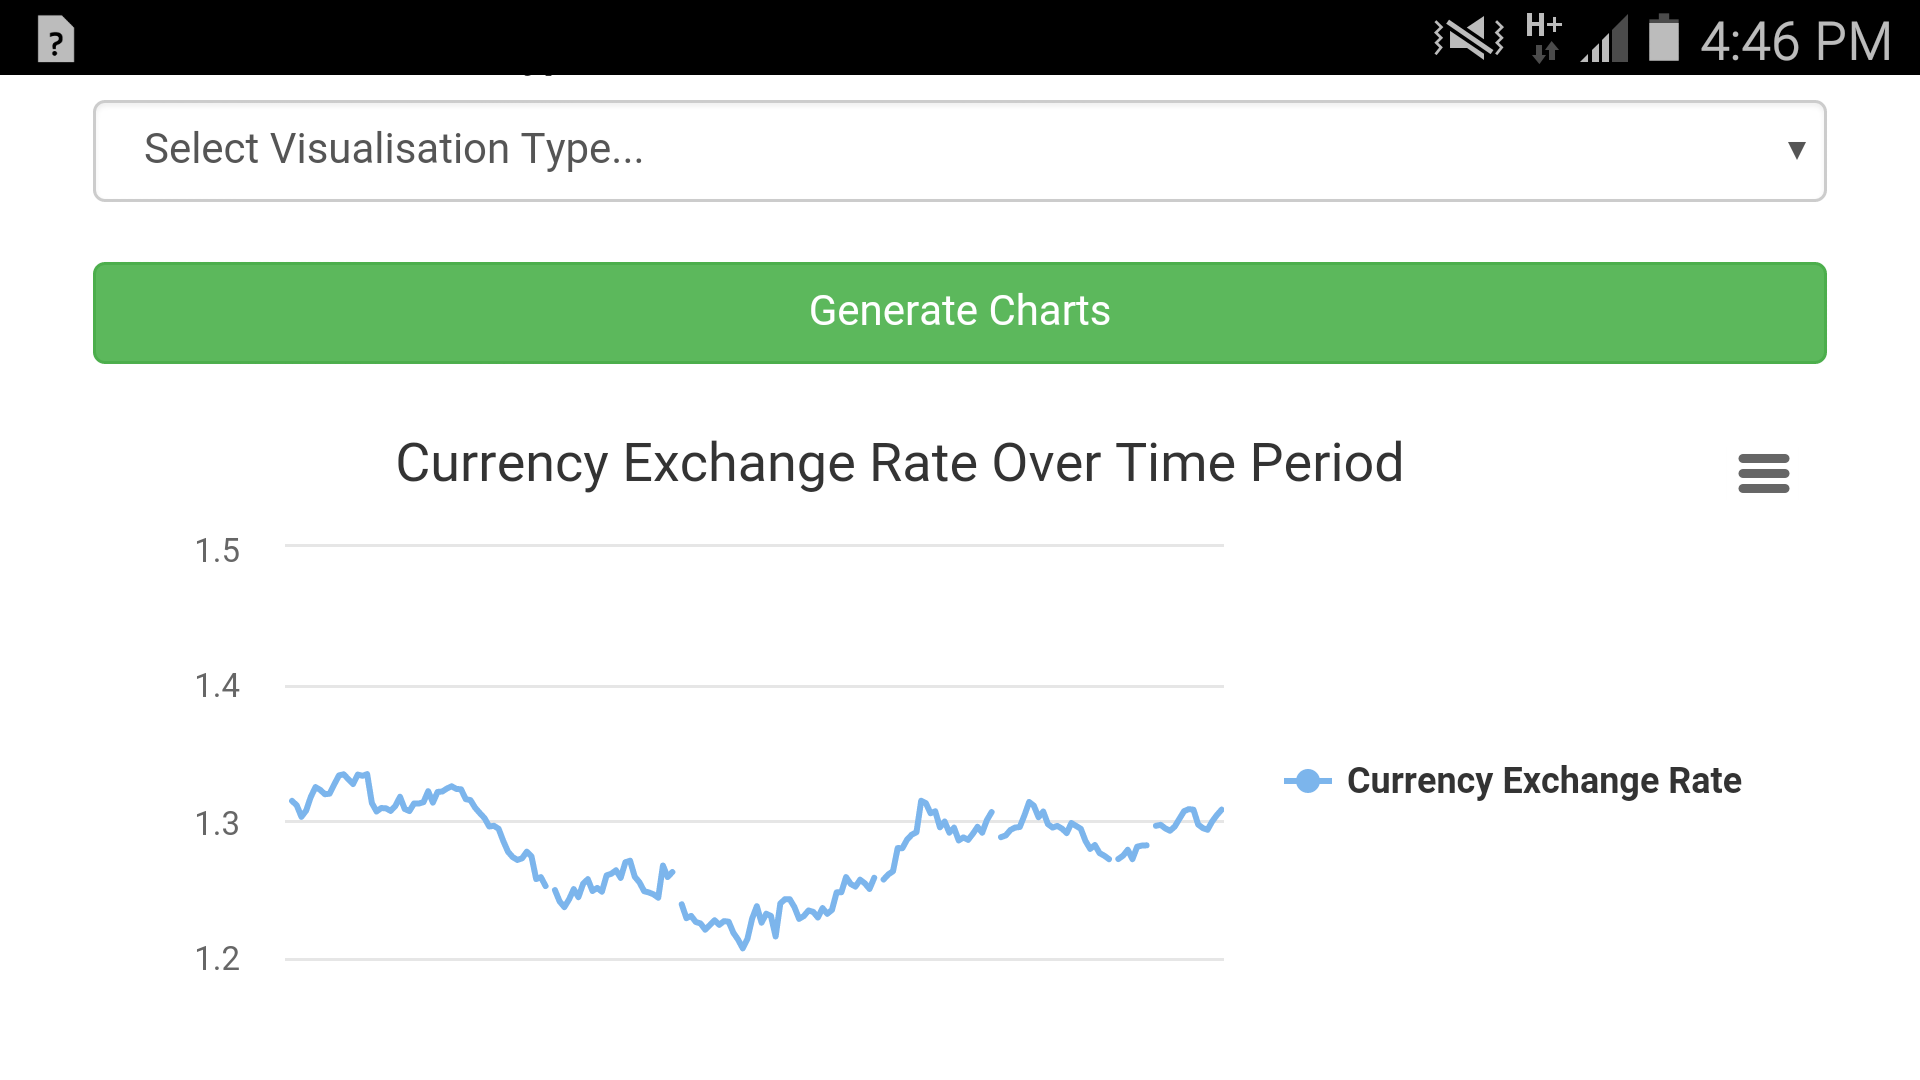Open the chart hamburger context menu
The height and width of the screenshot is (1080, 1920).
(1763, 473)
